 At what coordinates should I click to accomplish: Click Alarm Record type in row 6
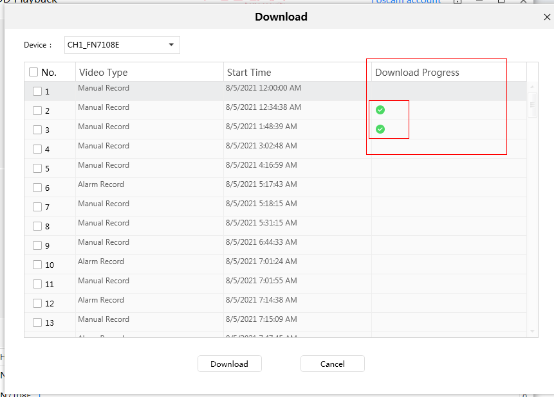101,184
